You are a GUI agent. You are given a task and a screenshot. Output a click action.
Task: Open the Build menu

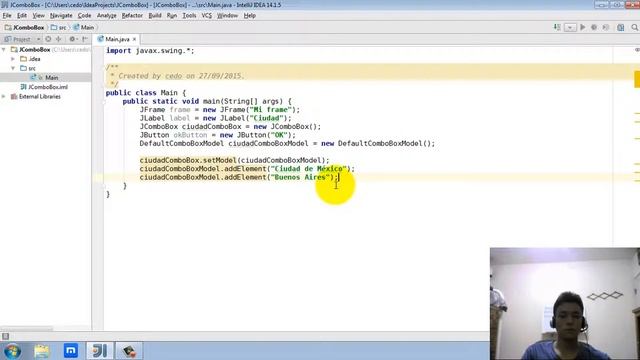(x=155, y=16)
